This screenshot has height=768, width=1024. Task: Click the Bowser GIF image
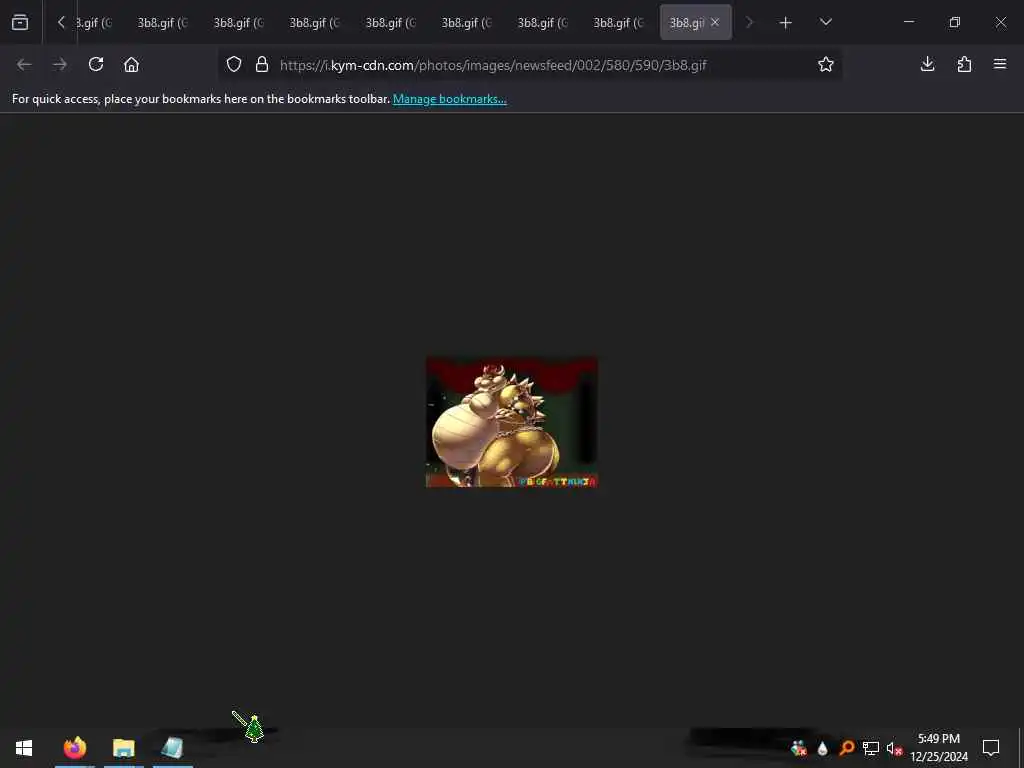[511, 422]
